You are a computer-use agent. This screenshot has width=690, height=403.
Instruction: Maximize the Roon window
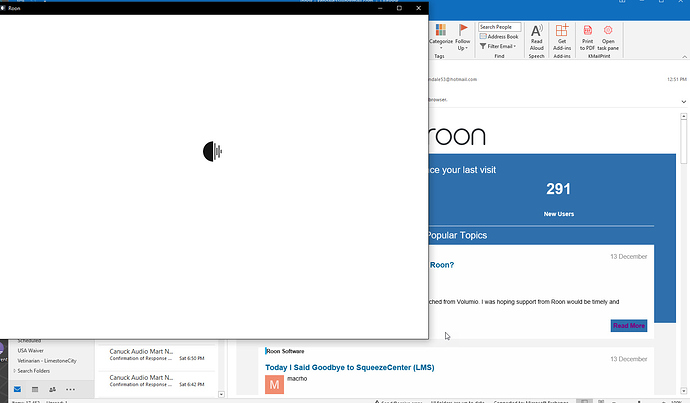point(399,8)
